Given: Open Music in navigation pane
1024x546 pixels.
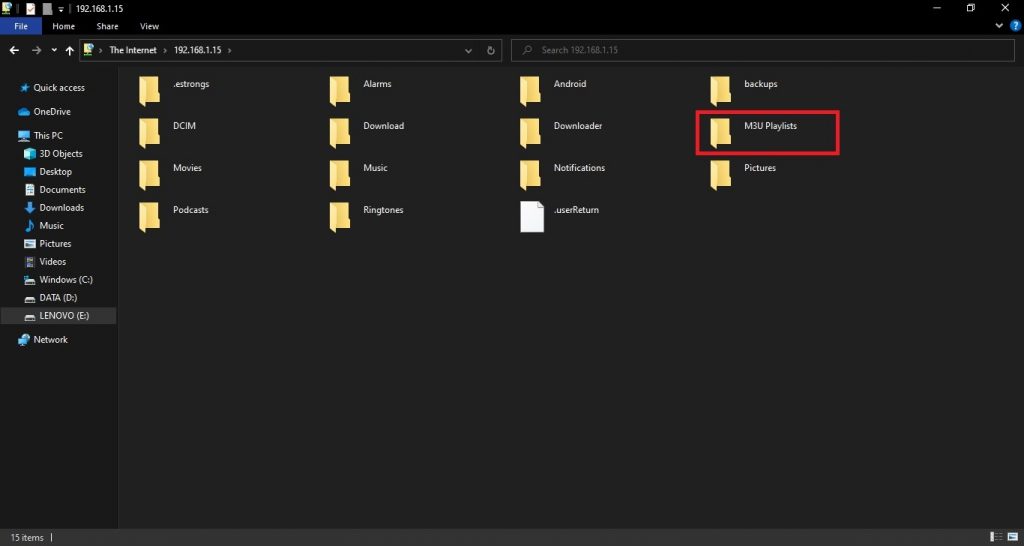Looking at the screenshot, I should point(52,225).
